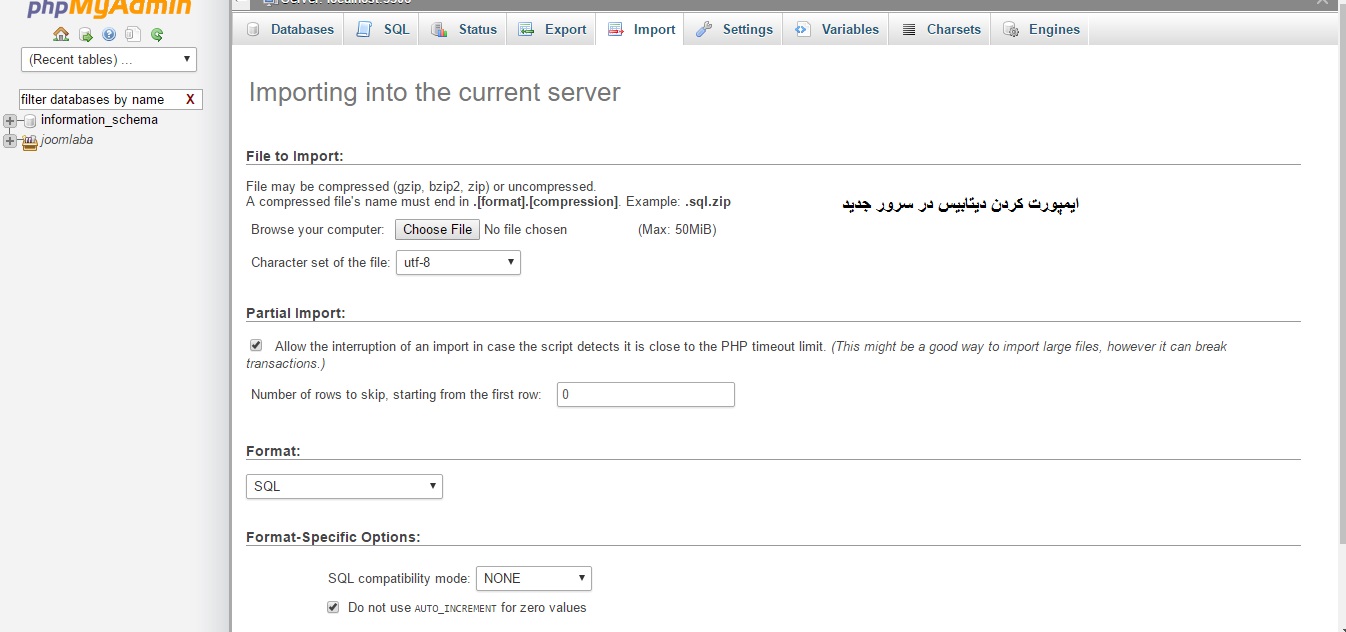This screenshot has width=1346, height=632.
Task: Reload the navigation panel with green arrow icon
Action: click(x=157, y=35)
